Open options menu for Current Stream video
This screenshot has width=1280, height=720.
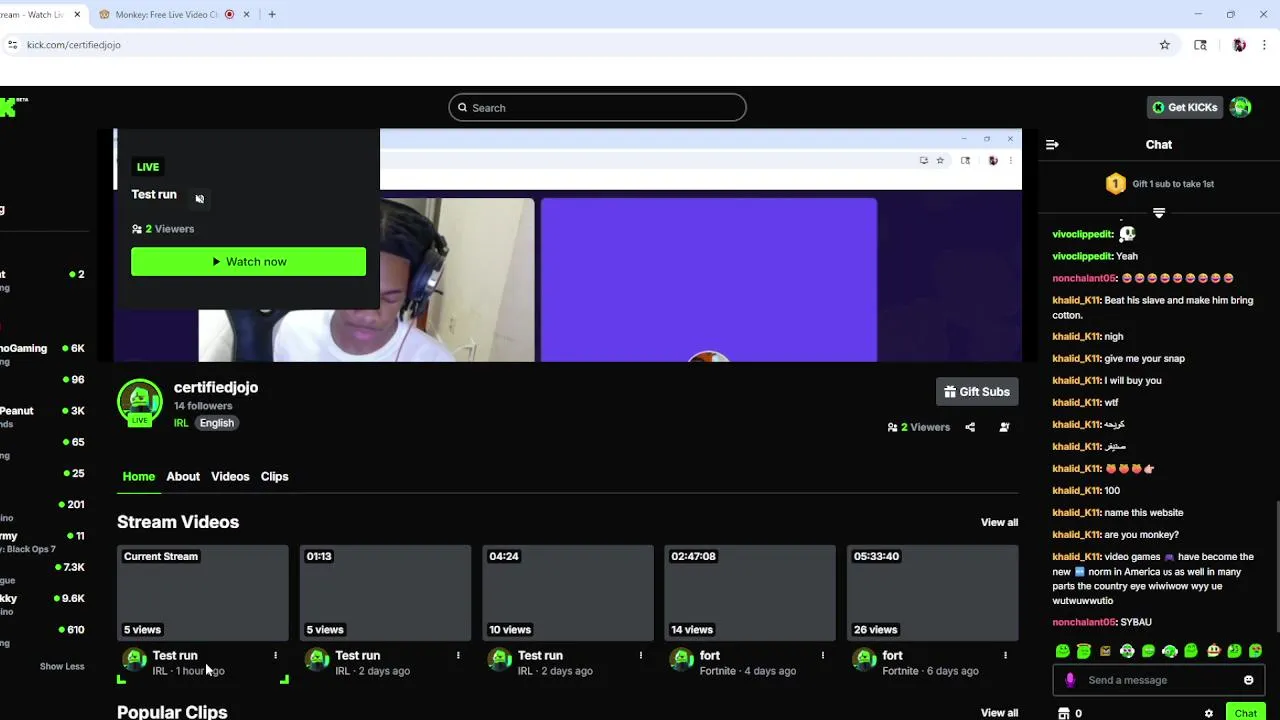(x=275, y=656)
